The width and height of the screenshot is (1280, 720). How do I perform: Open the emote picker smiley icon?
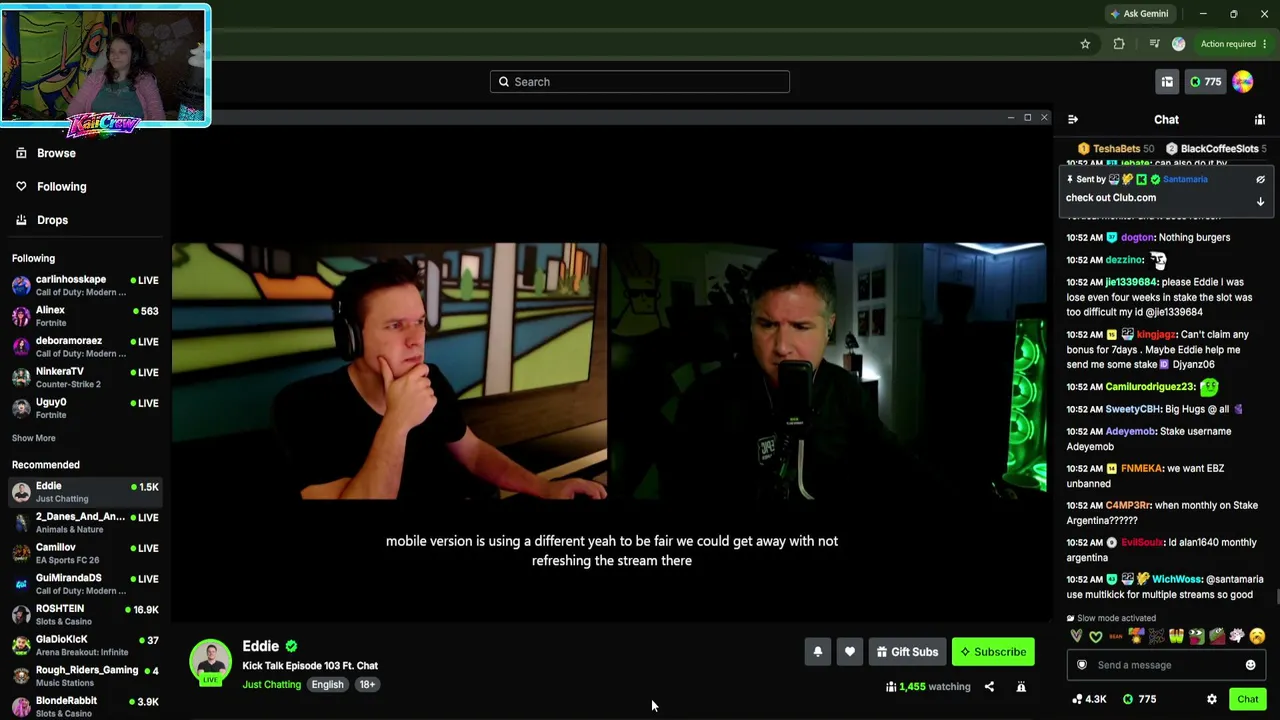point(1250,665)
